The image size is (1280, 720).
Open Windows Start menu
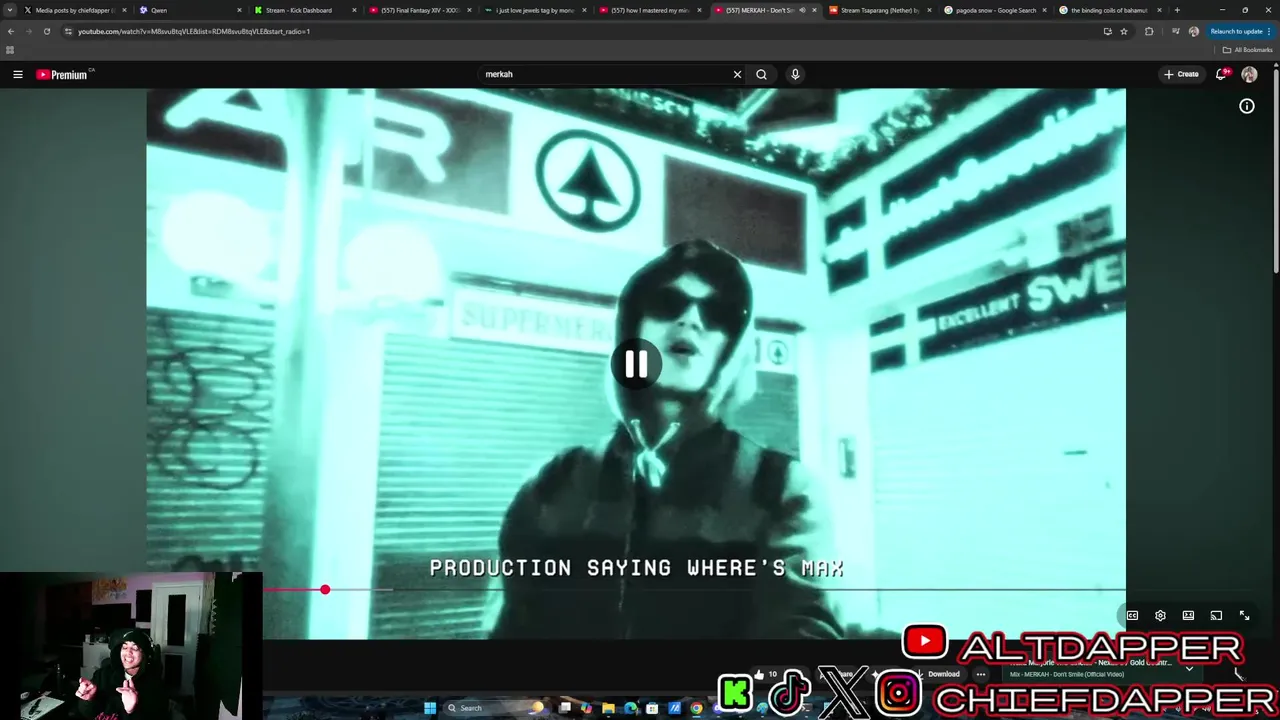coord(430,708)
